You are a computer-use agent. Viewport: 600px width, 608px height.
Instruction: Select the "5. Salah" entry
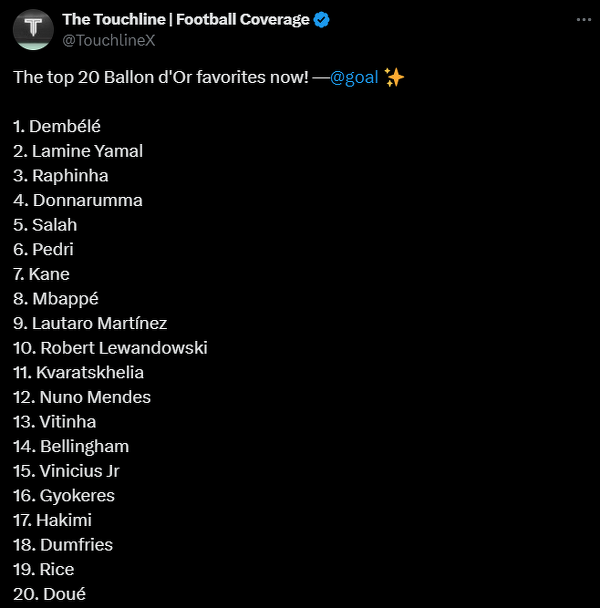pos(45,225)
